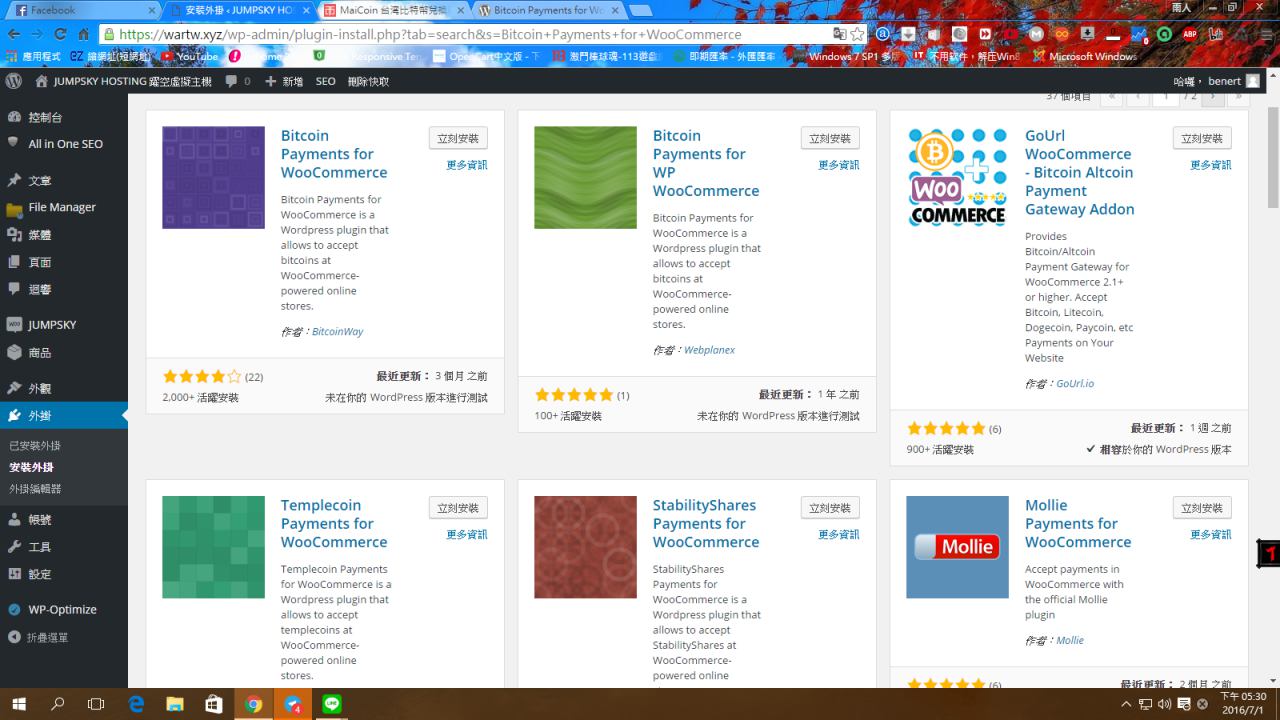View 更多資訊 for GoUrl WooCommerce plugin
The width and height of the screenshot is (1280, 720).
(x=1211, y=165)
